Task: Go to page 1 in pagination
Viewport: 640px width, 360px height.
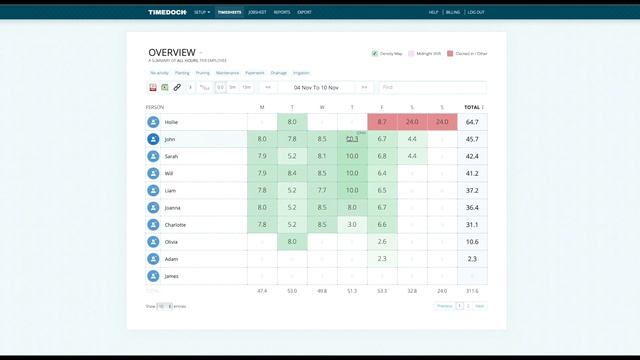Action: [x=460, y=306]
